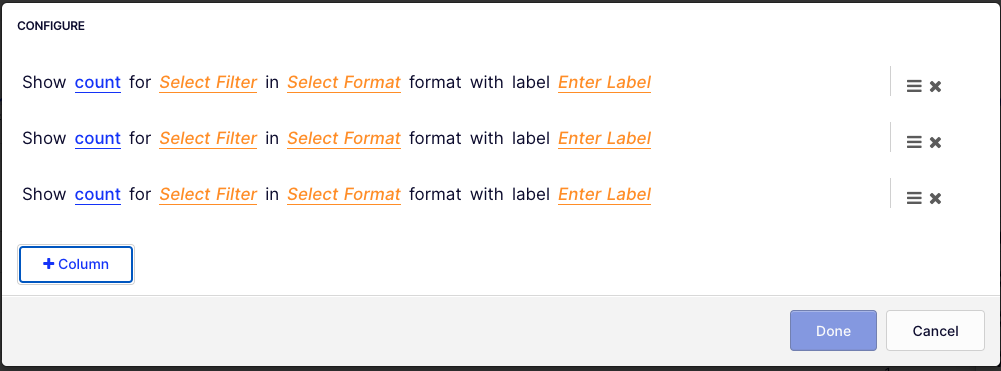Open the count dropdown in third row
1001x371 pixels.
[98, 194]
